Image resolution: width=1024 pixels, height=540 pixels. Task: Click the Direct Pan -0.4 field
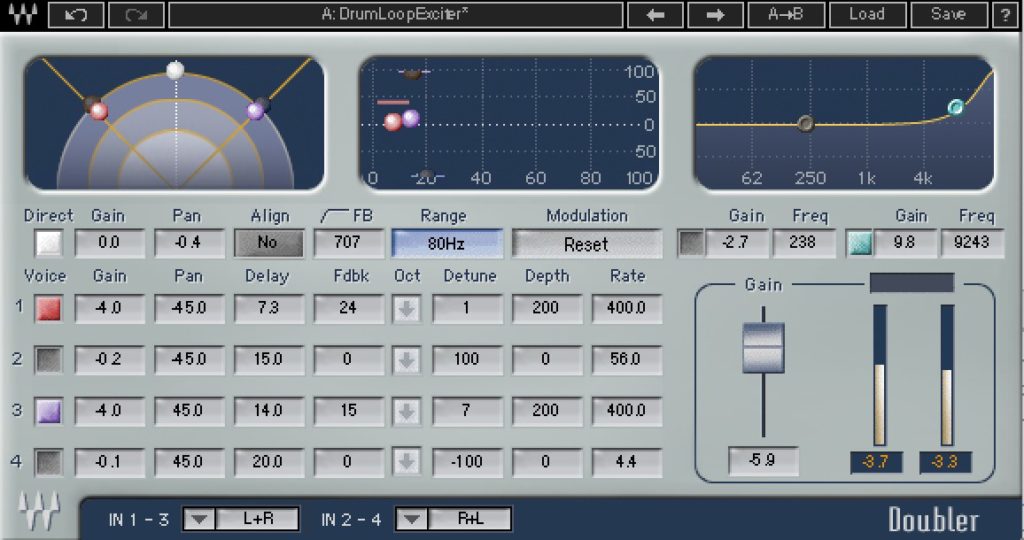point(189,243)
